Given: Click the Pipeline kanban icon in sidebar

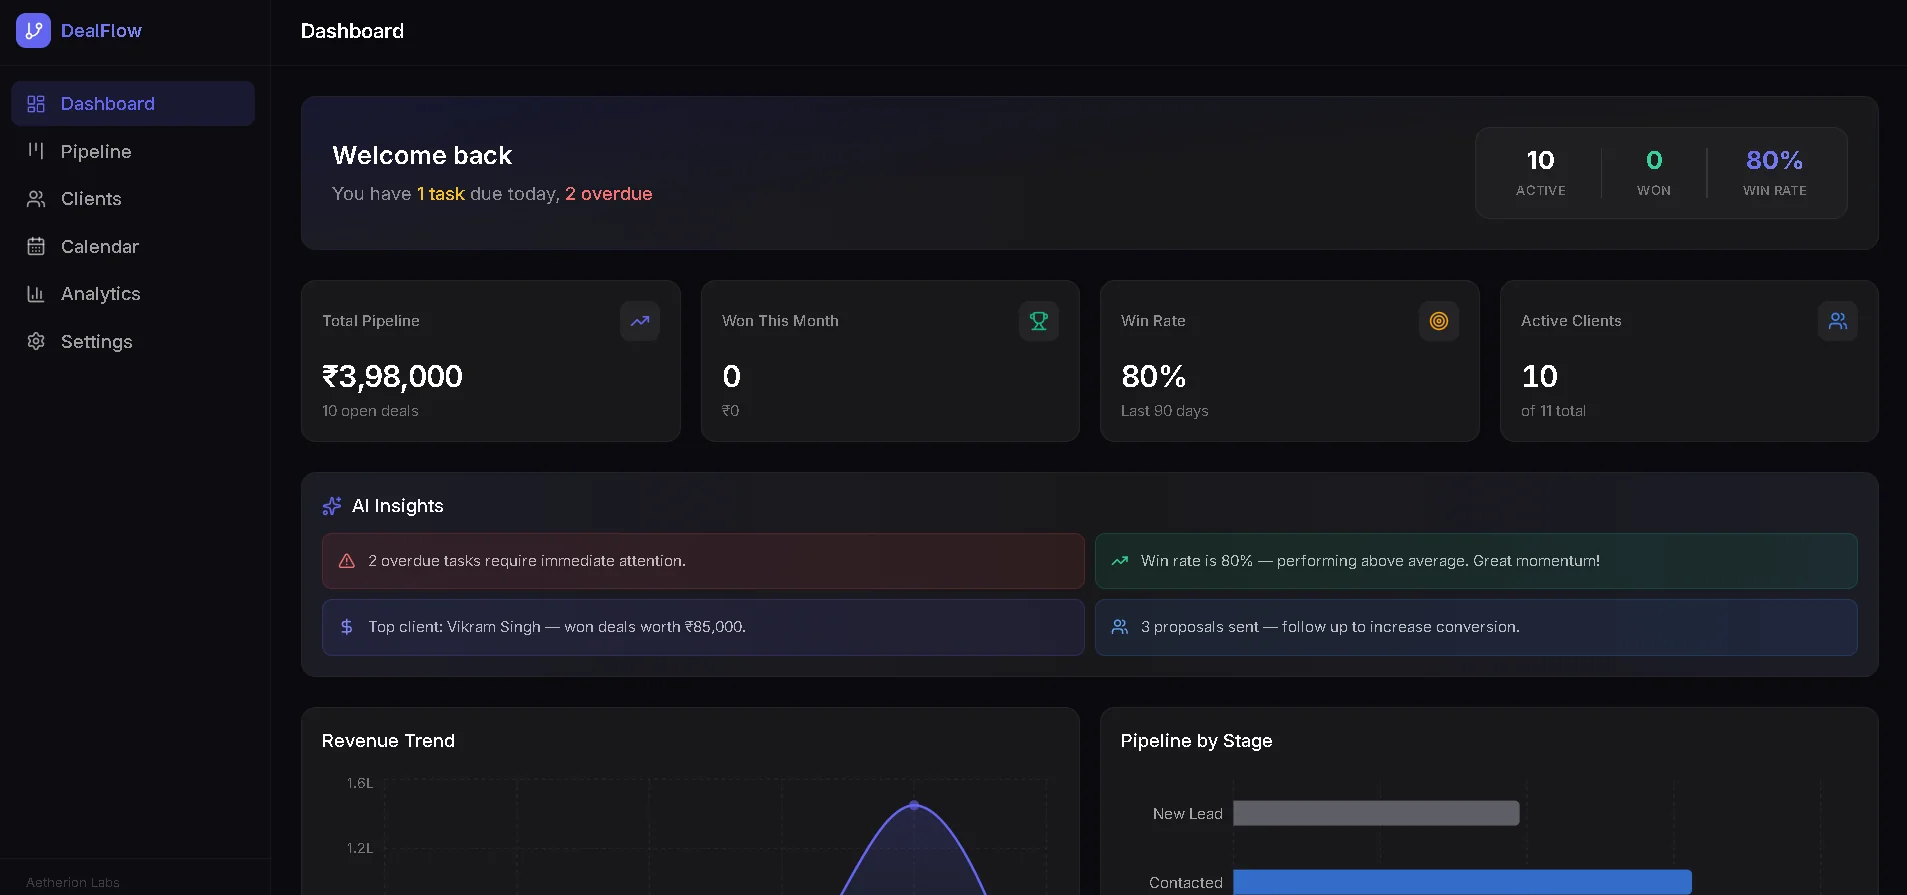Looking at the screenshot, I should click(x=36, y=151).
